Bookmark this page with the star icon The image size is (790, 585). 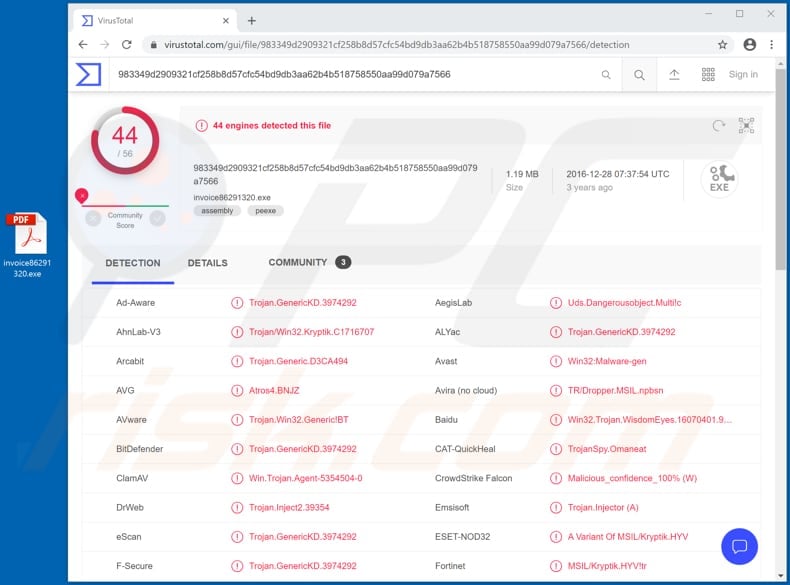coord(722,45)
